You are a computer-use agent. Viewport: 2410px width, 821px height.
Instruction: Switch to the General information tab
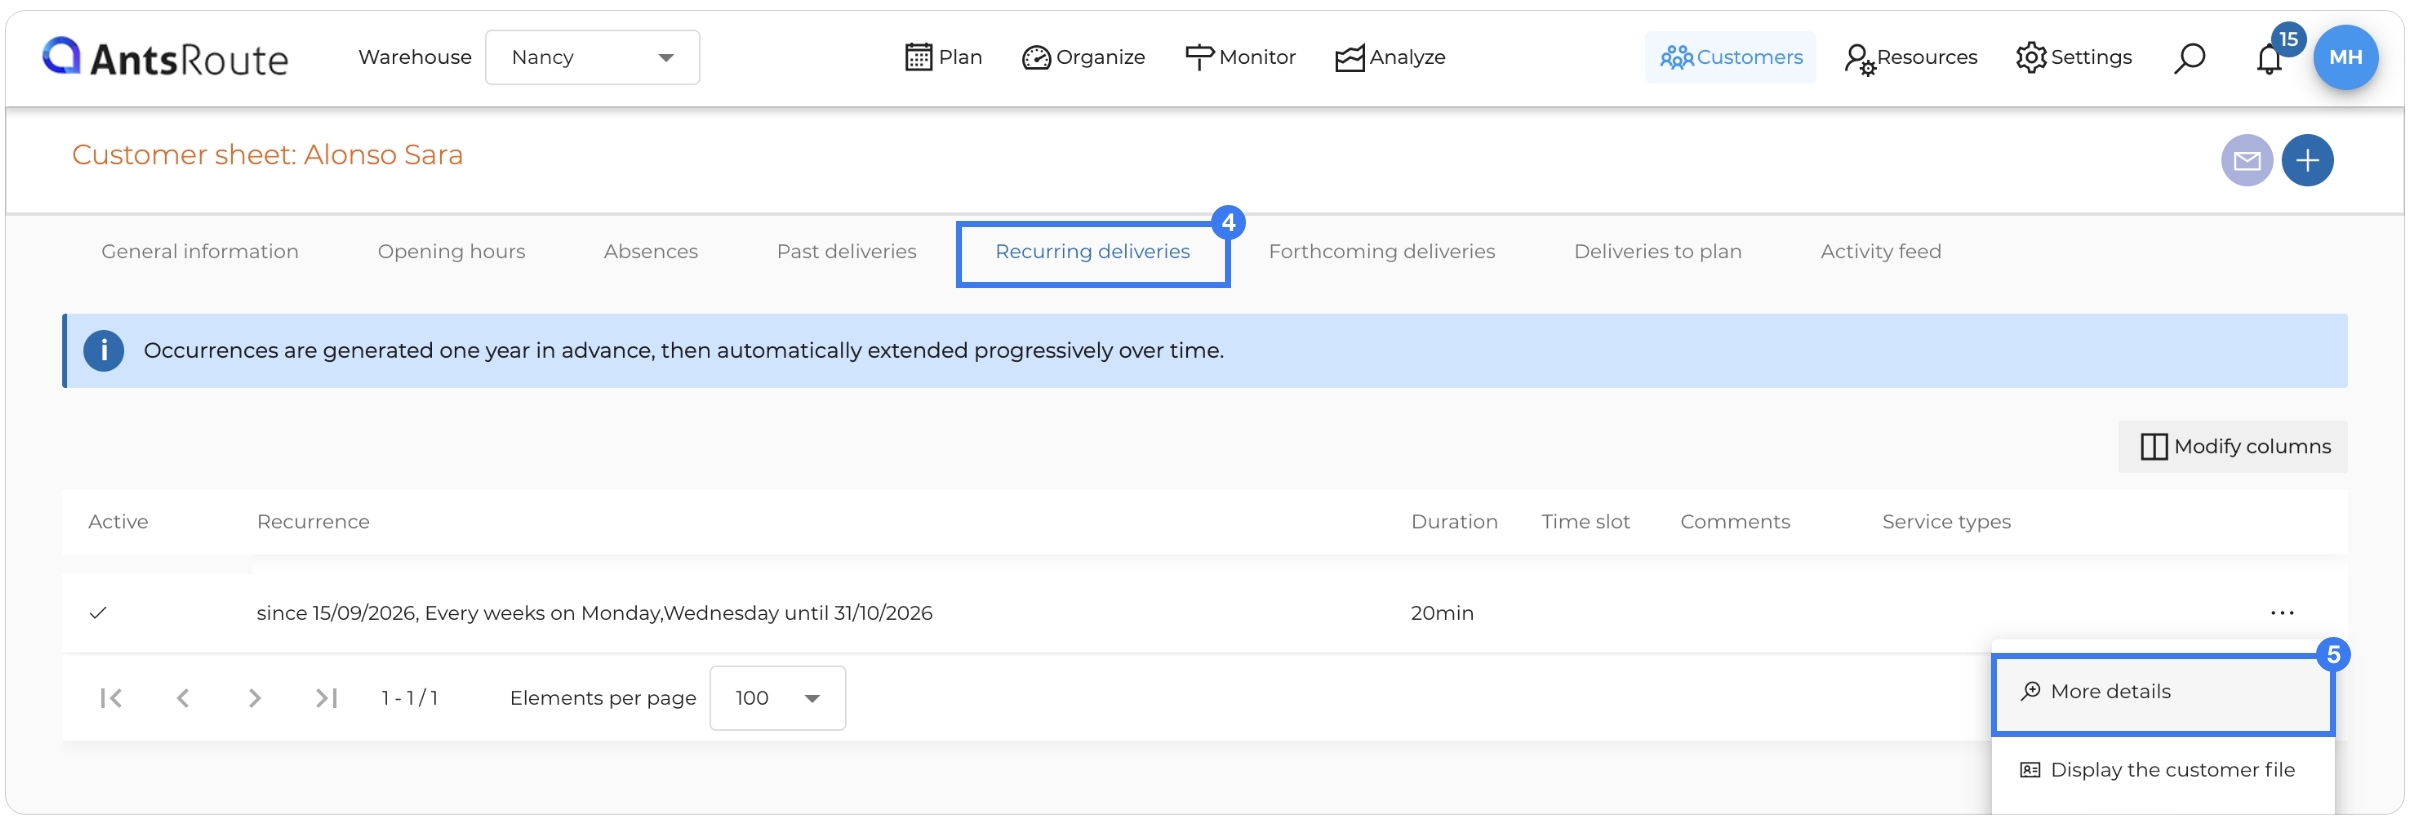pos(200,251)
